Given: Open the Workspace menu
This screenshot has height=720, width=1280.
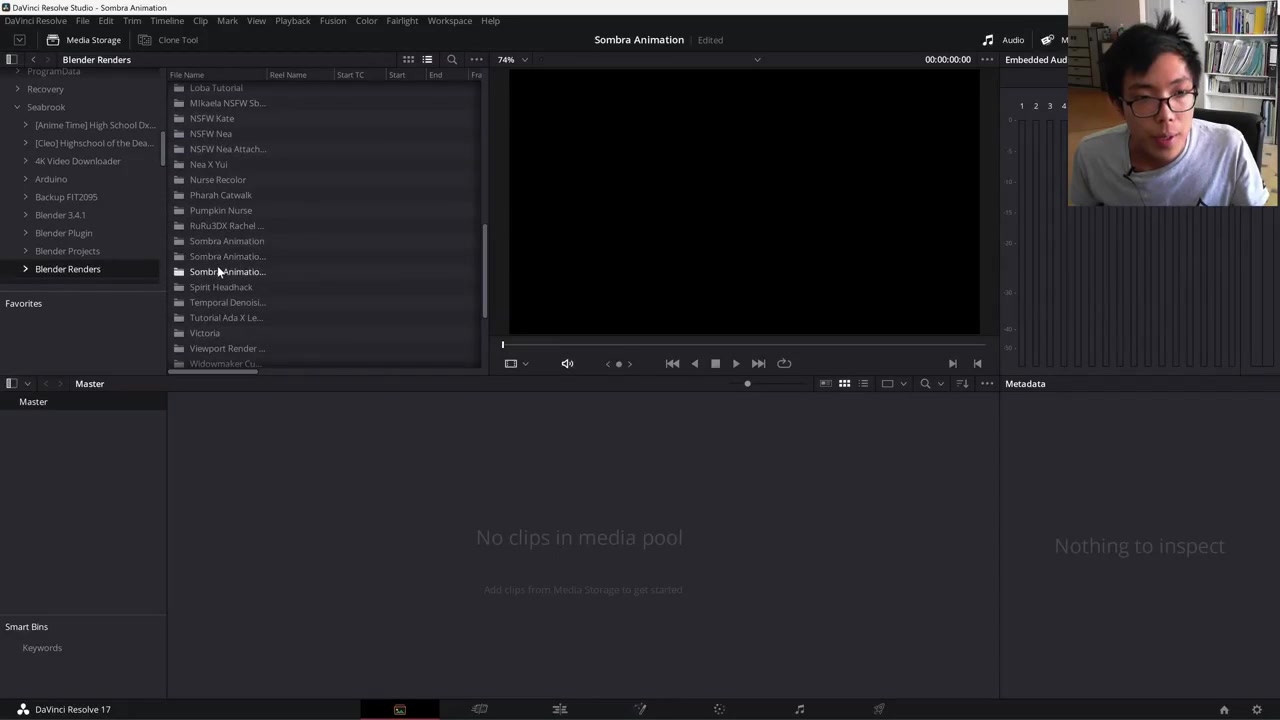Looking at the screenshot, I should click(x=449, y=21).
